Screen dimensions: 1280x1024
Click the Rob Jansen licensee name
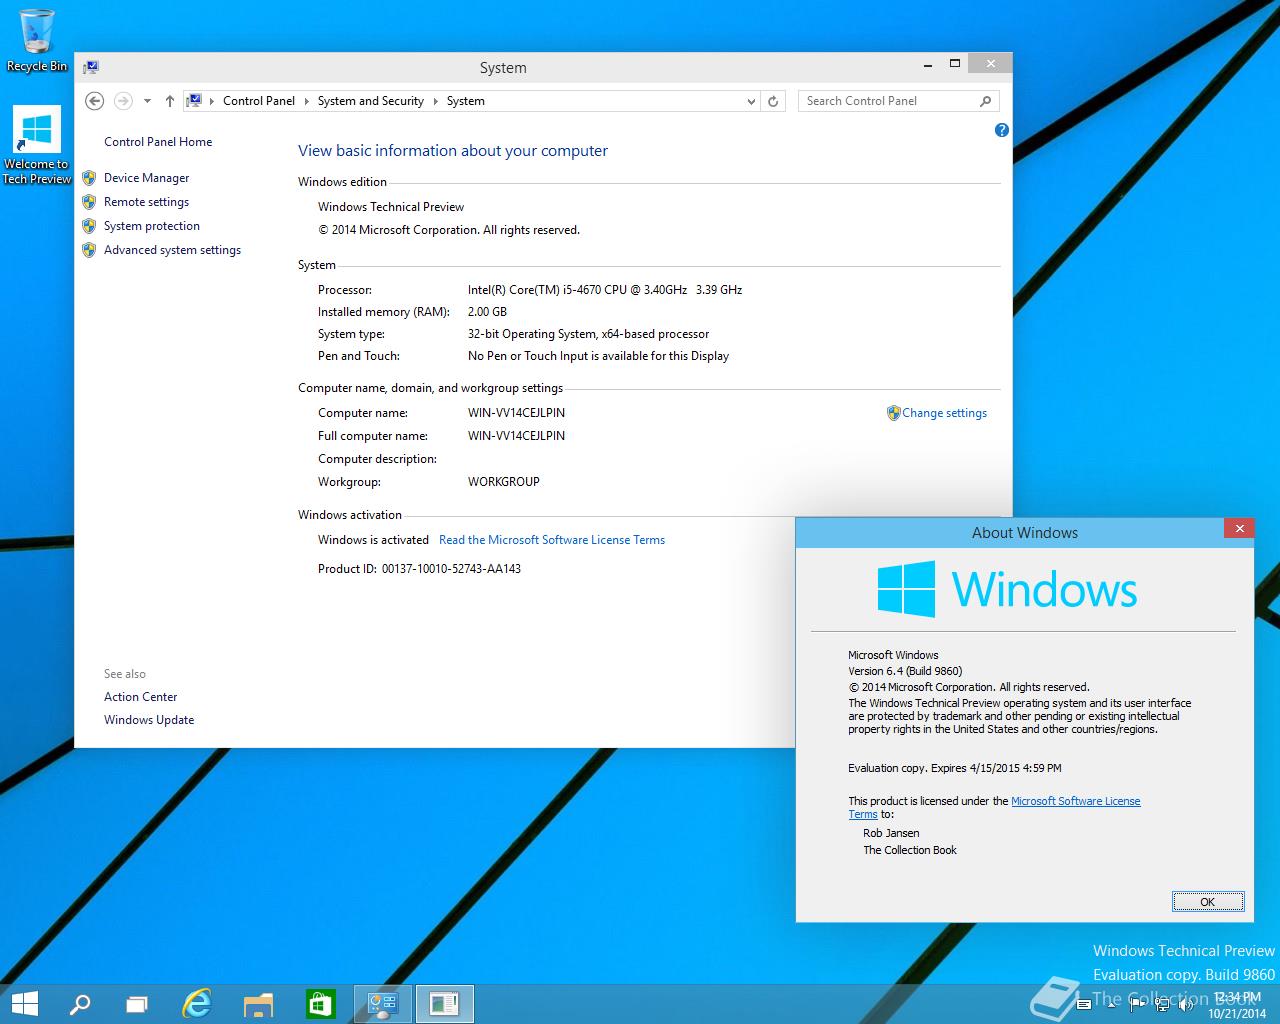click(891, 833)
